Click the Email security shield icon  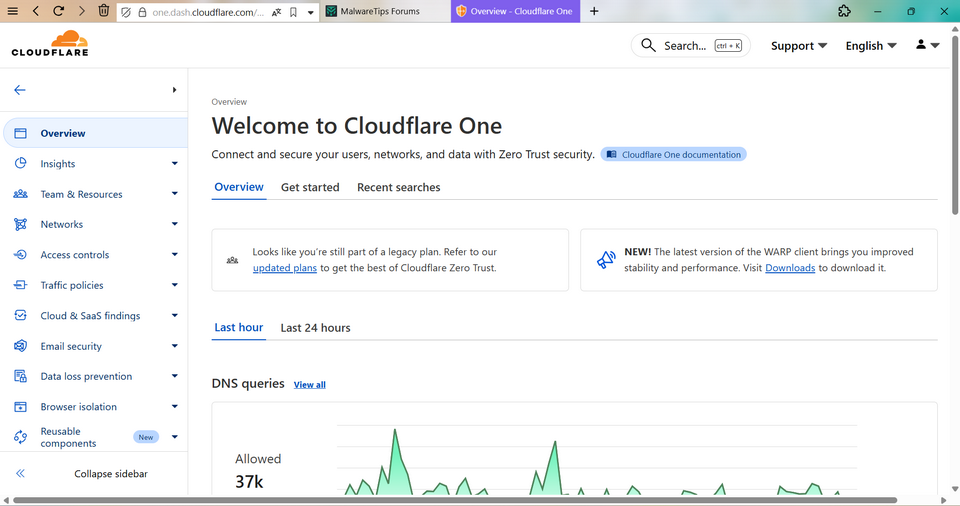(x=20, y=346)
